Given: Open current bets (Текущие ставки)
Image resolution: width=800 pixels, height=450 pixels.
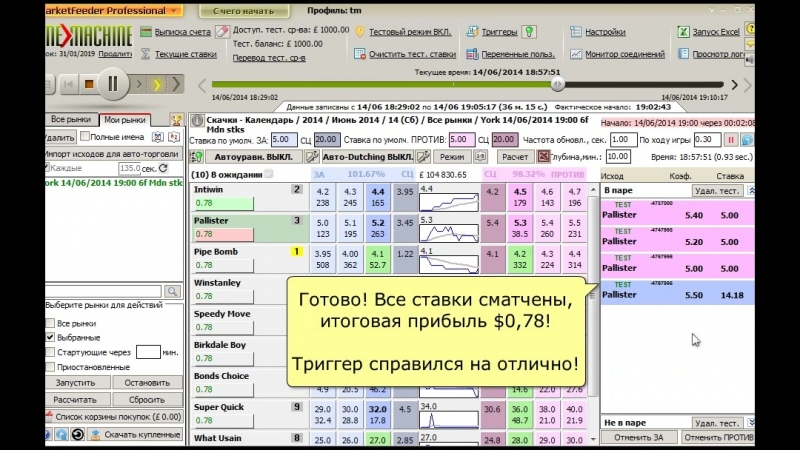Looking at the screenshot, I should pos(186,54).
